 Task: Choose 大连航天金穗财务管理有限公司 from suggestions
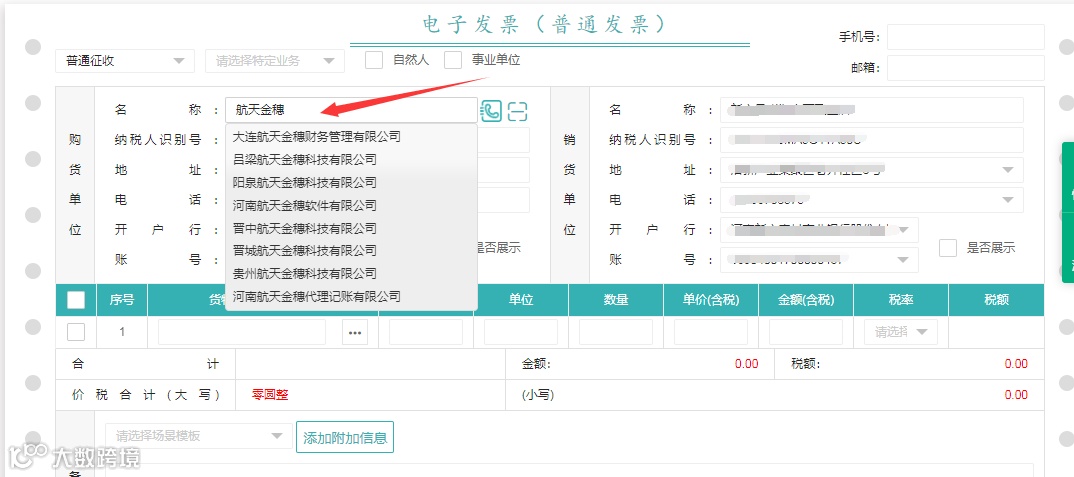tap(351, 137)
